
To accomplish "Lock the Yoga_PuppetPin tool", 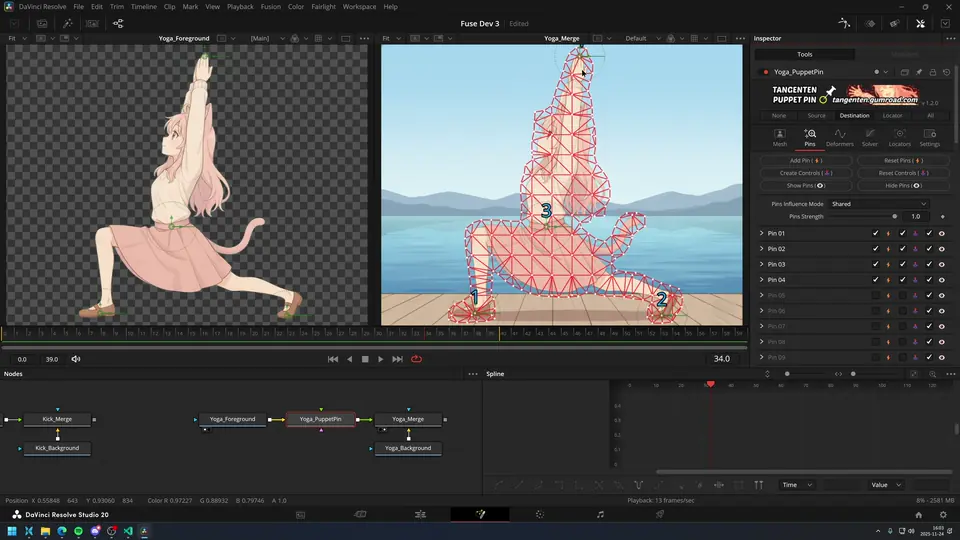I will (x=932, y=72).
